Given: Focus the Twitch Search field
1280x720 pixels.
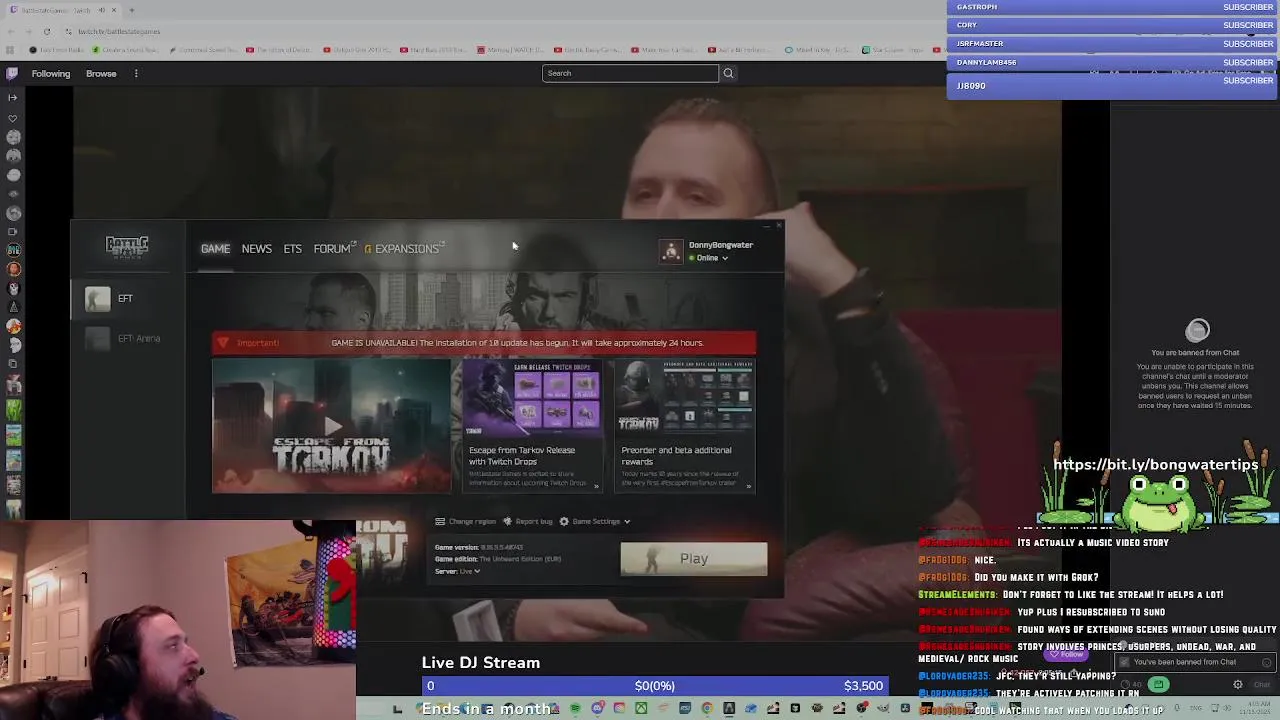Looking at the screenshot, I should pos(630,73).
